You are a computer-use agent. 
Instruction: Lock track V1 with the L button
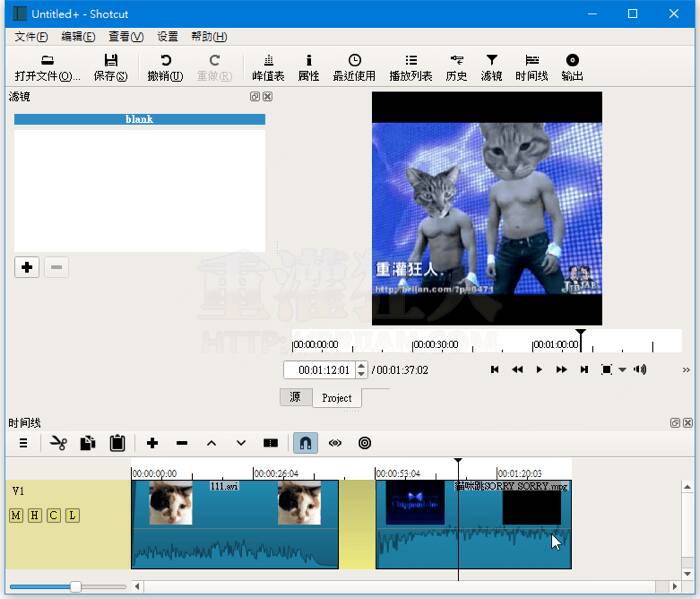point(72,516)
